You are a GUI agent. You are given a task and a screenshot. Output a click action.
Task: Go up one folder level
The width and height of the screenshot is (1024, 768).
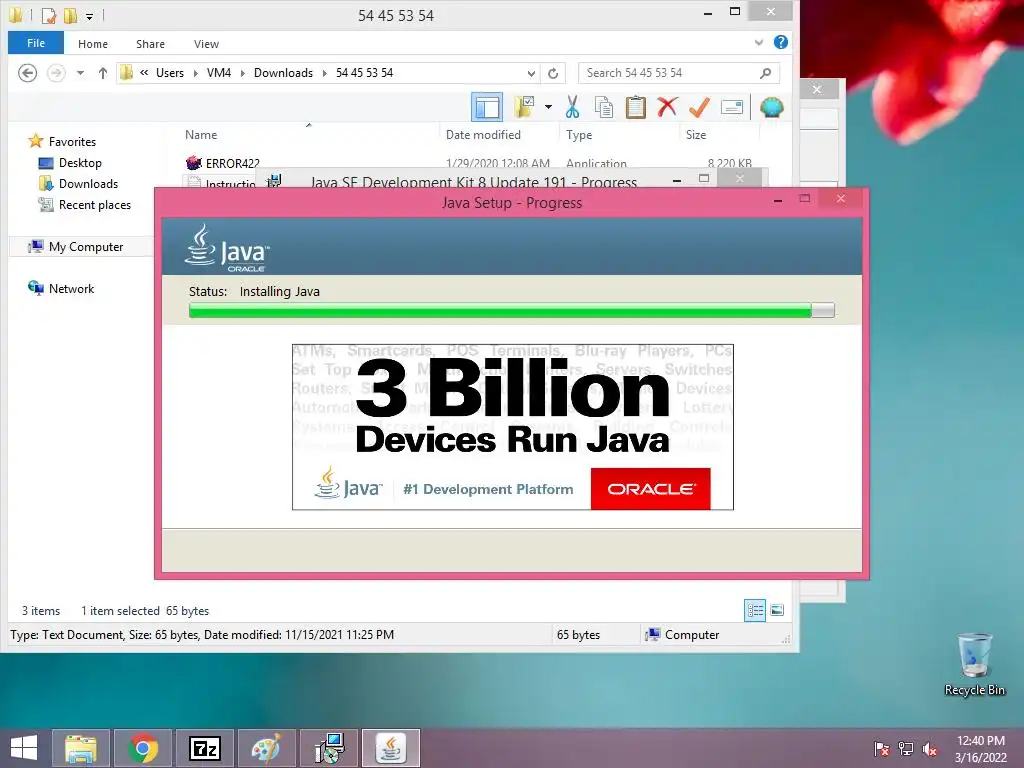[x=103, y=73]
